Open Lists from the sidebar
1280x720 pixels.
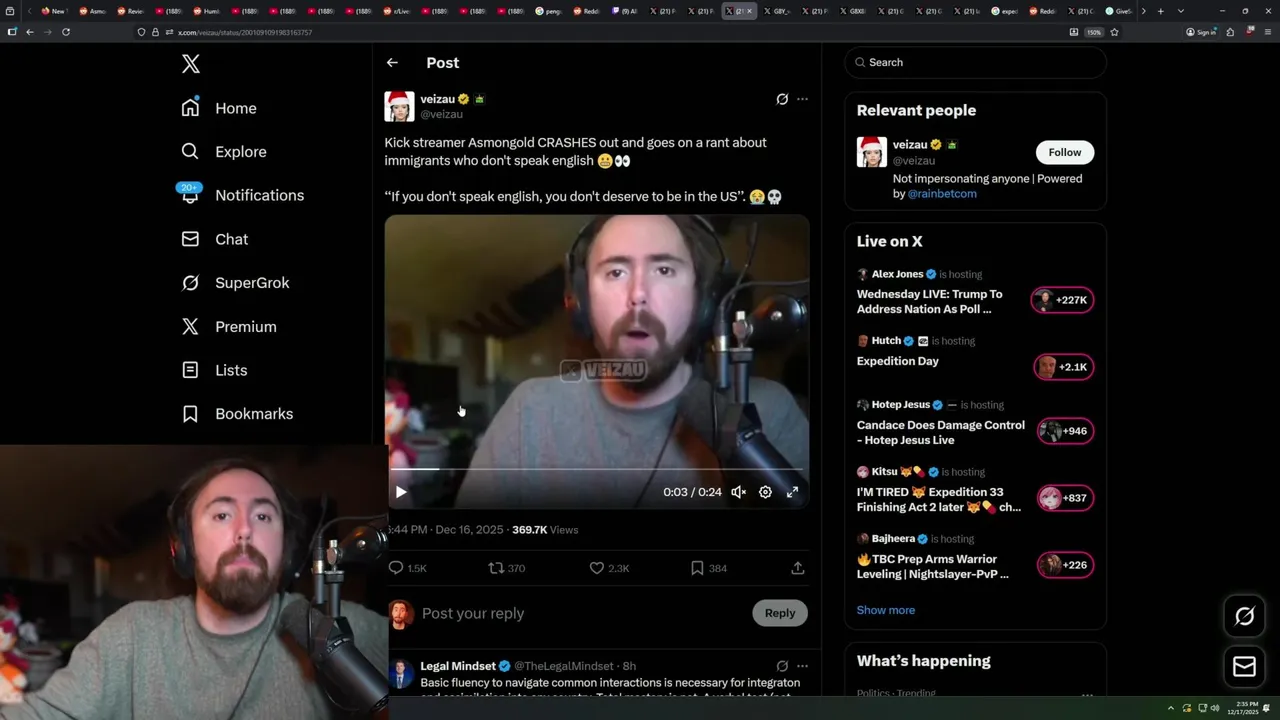click(214, 370)
